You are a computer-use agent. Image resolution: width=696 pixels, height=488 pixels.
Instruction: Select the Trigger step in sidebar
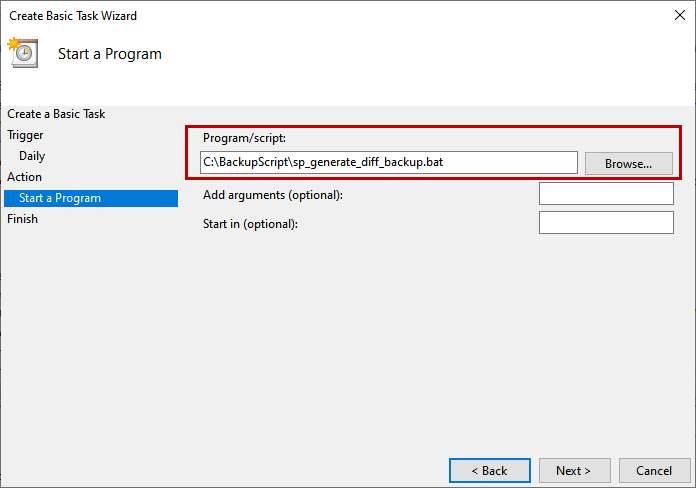26,135
